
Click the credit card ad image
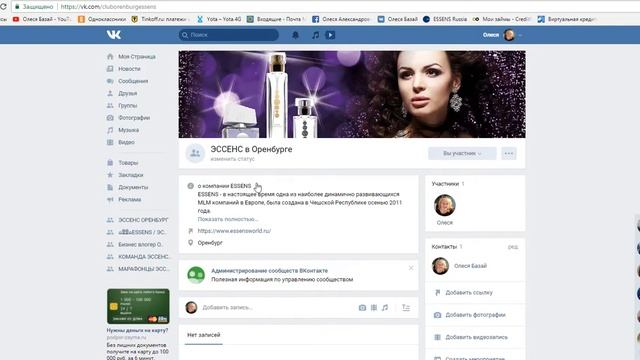coord(138,307)
